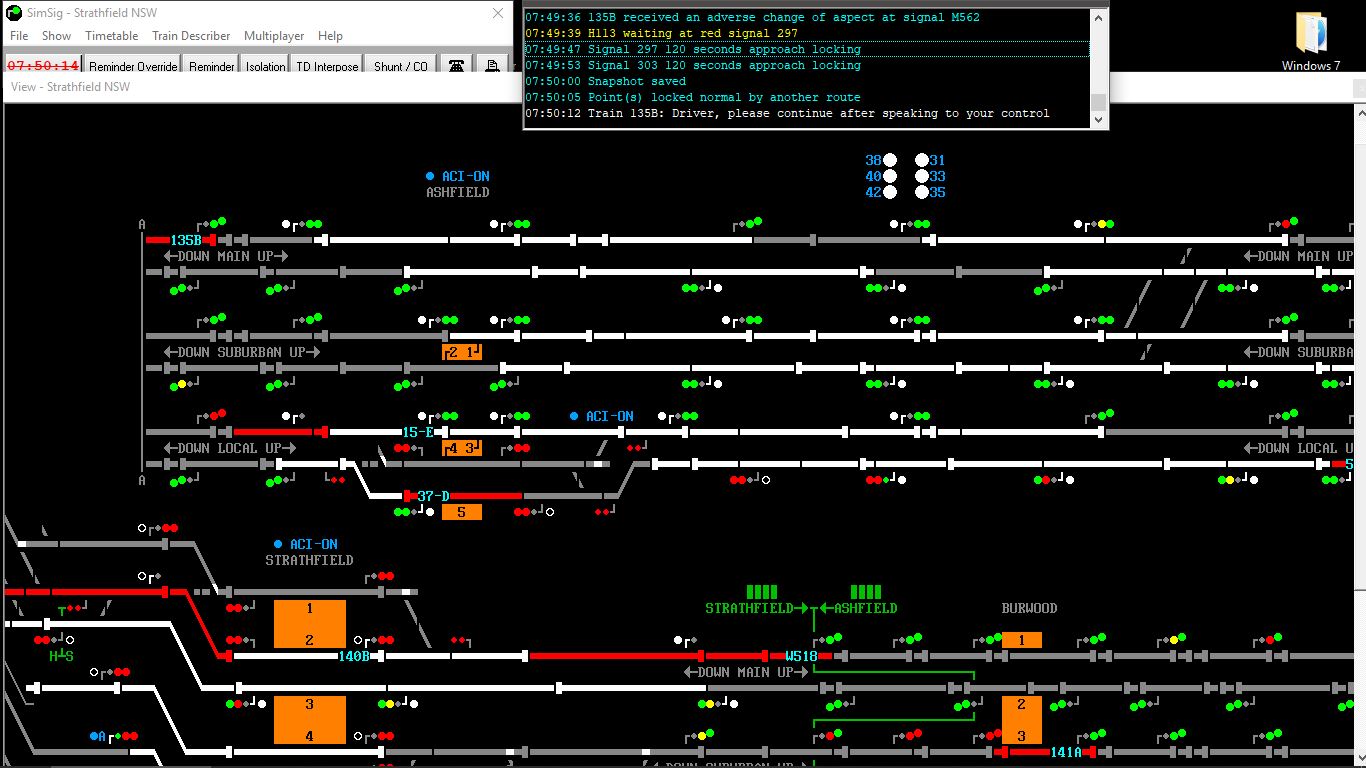This screenshot has width=1366, height=768.
Task: Click round white indicator labelled 38
Action: [890, 160]
